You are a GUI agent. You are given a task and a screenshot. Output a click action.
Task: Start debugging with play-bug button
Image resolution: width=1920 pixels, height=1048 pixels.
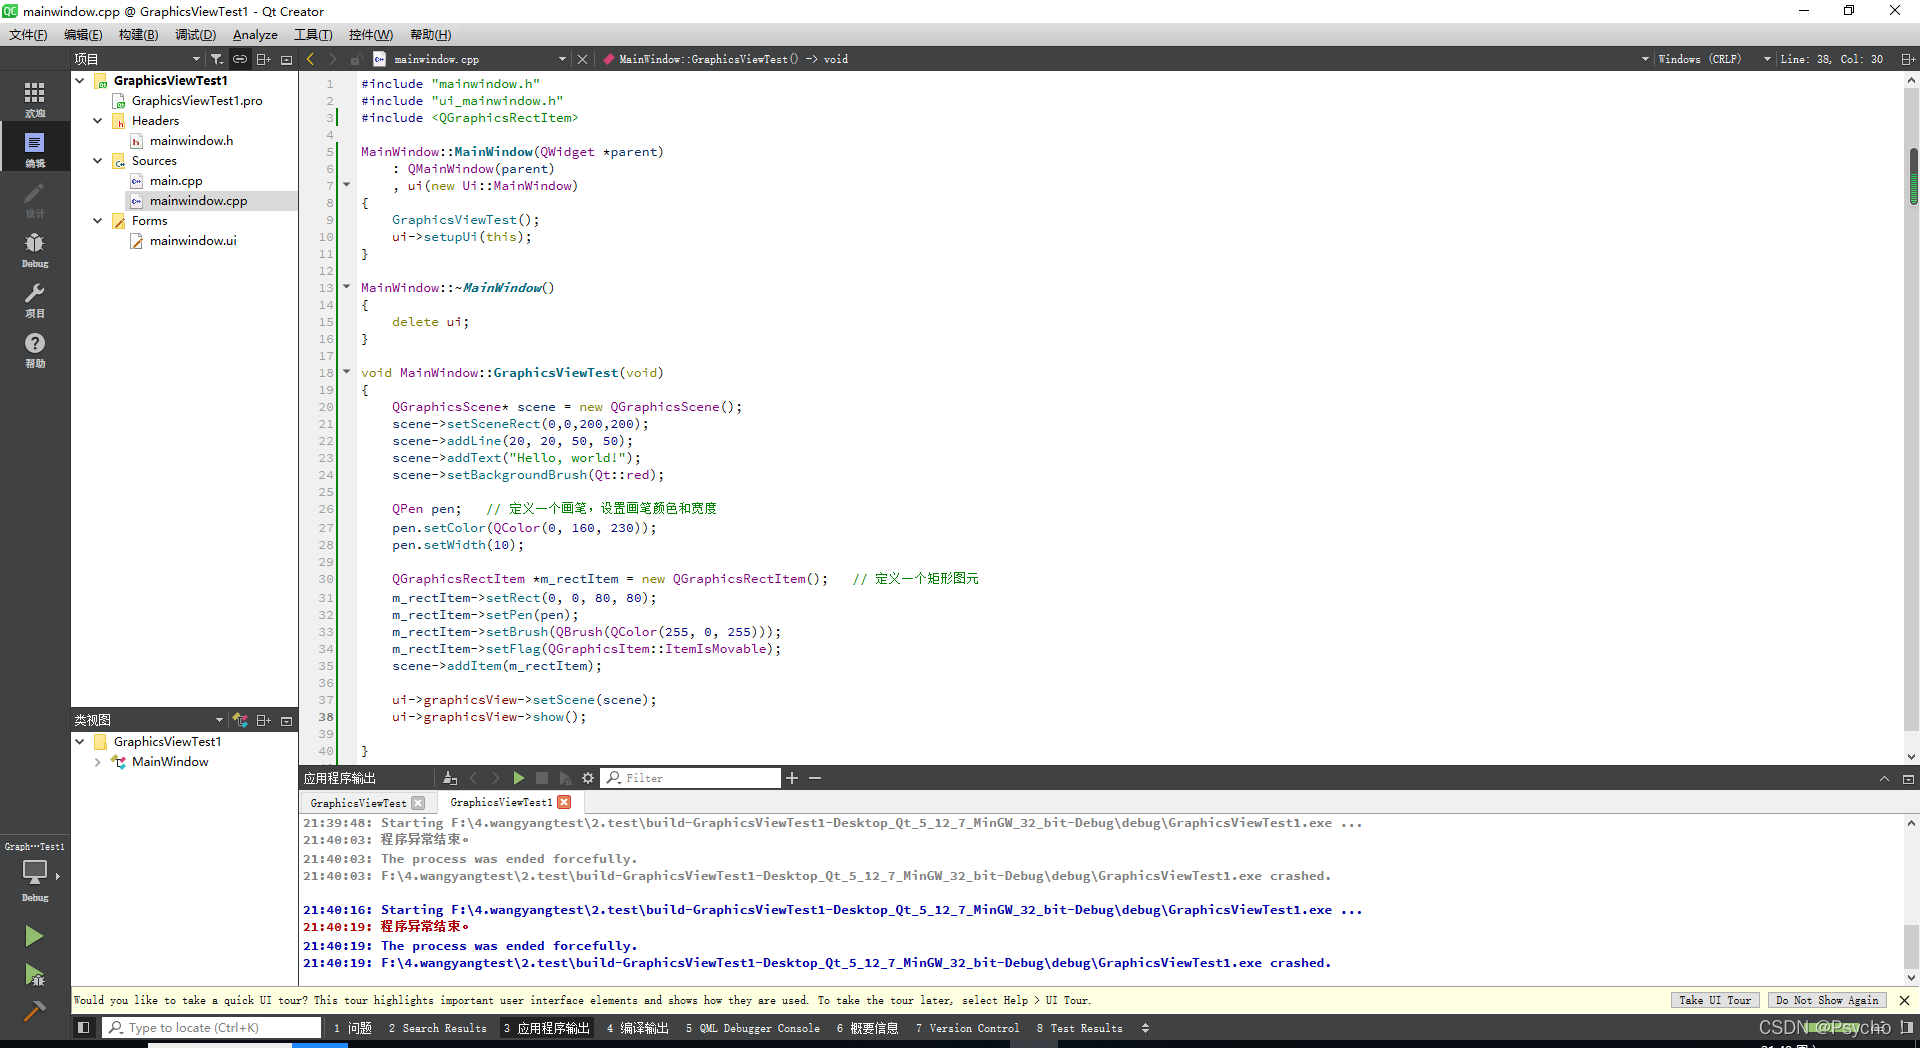pos(34,974)
